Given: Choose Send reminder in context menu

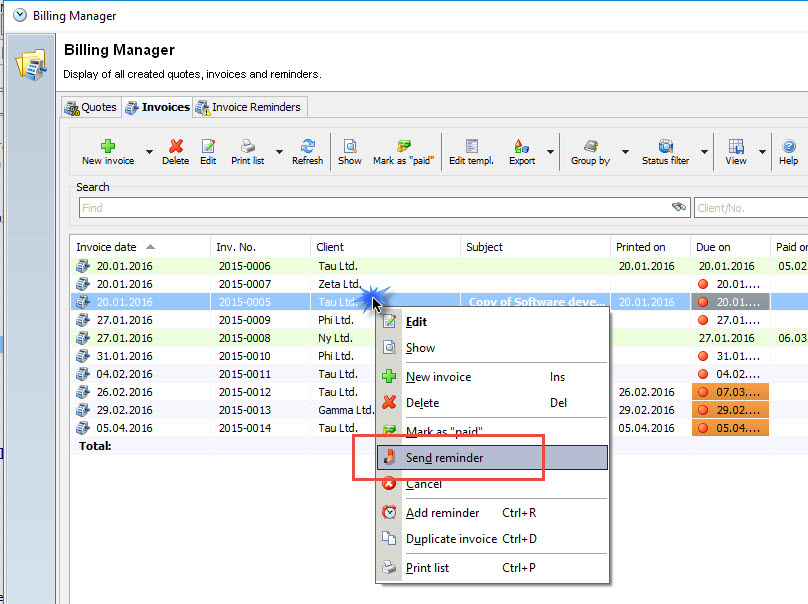Looking at the screenshot, I should [x=444, y=457].
